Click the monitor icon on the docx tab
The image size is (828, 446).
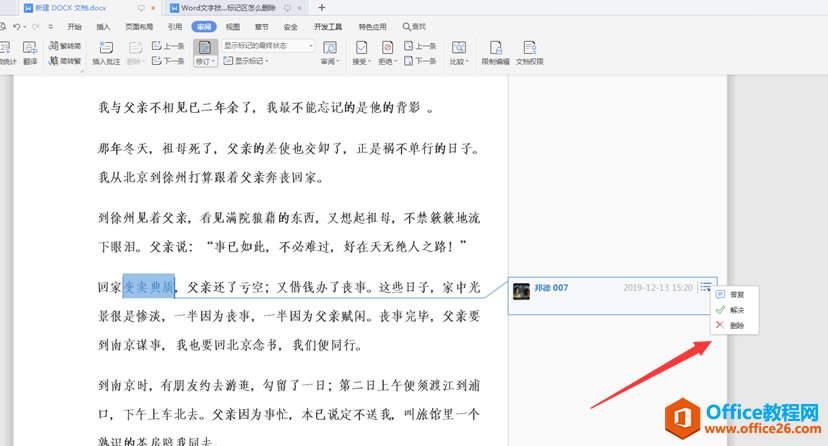click(x=141, y=8)
